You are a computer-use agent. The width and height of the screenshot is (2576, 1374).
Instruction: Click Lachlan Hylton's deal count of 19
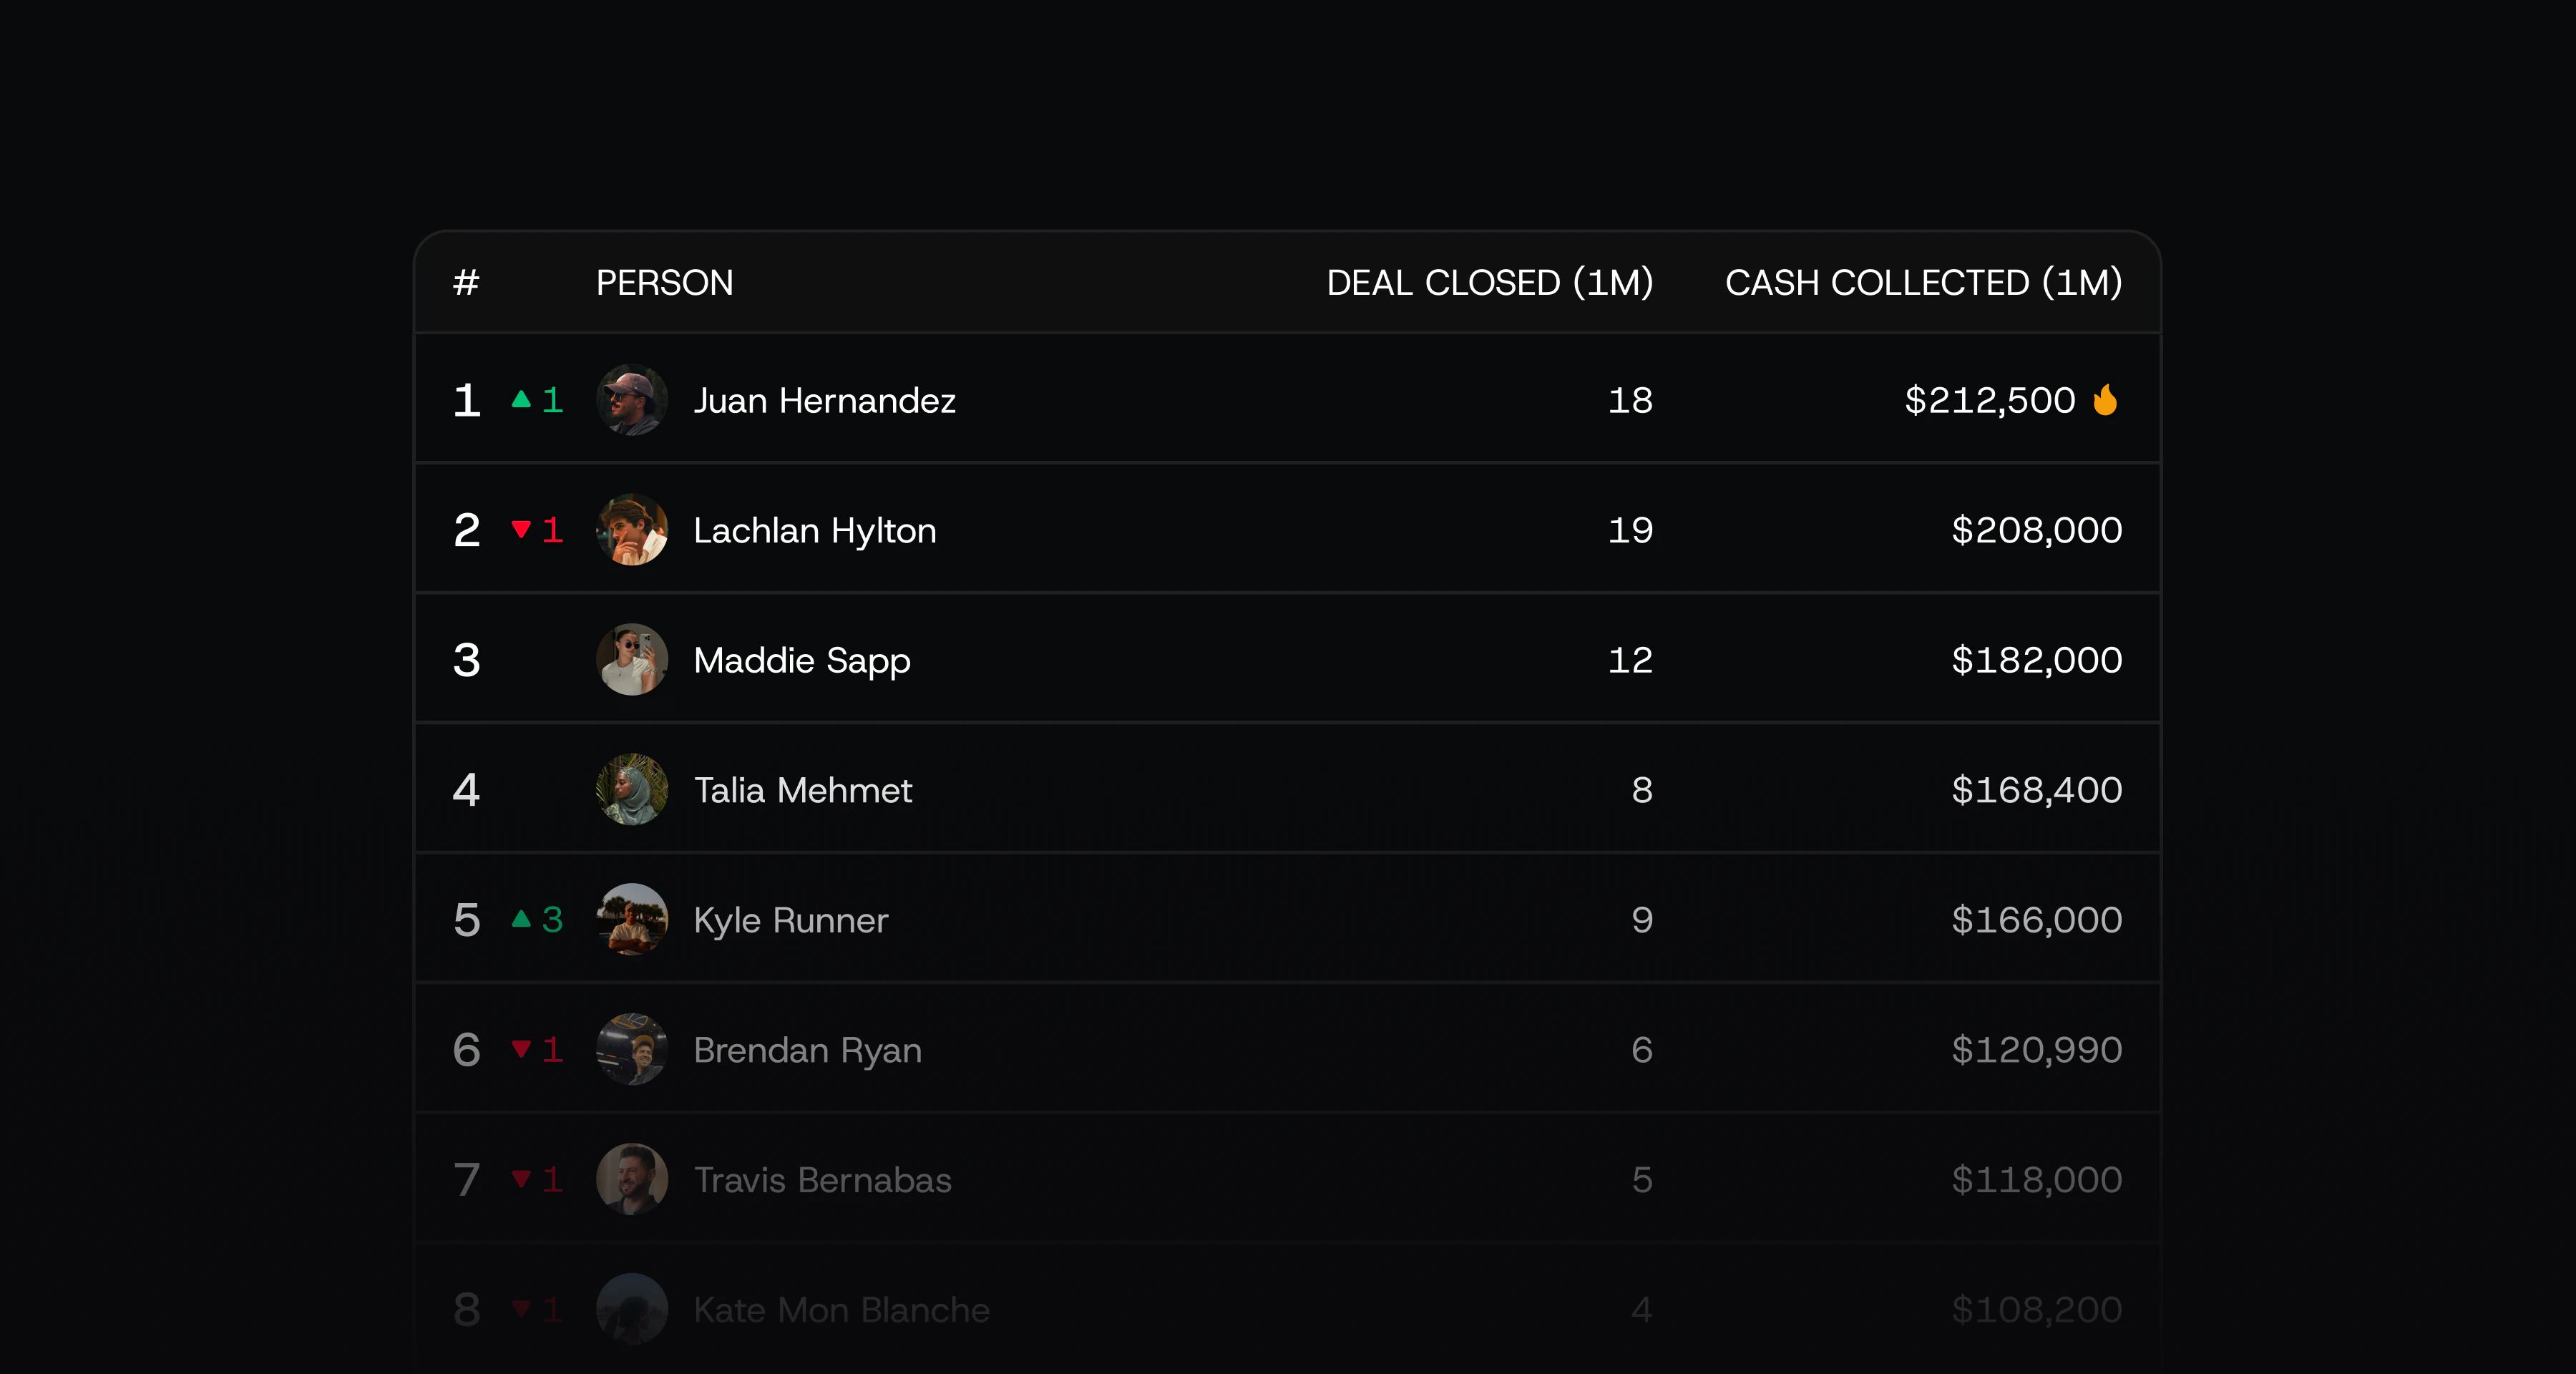(x=1630, y=530)
